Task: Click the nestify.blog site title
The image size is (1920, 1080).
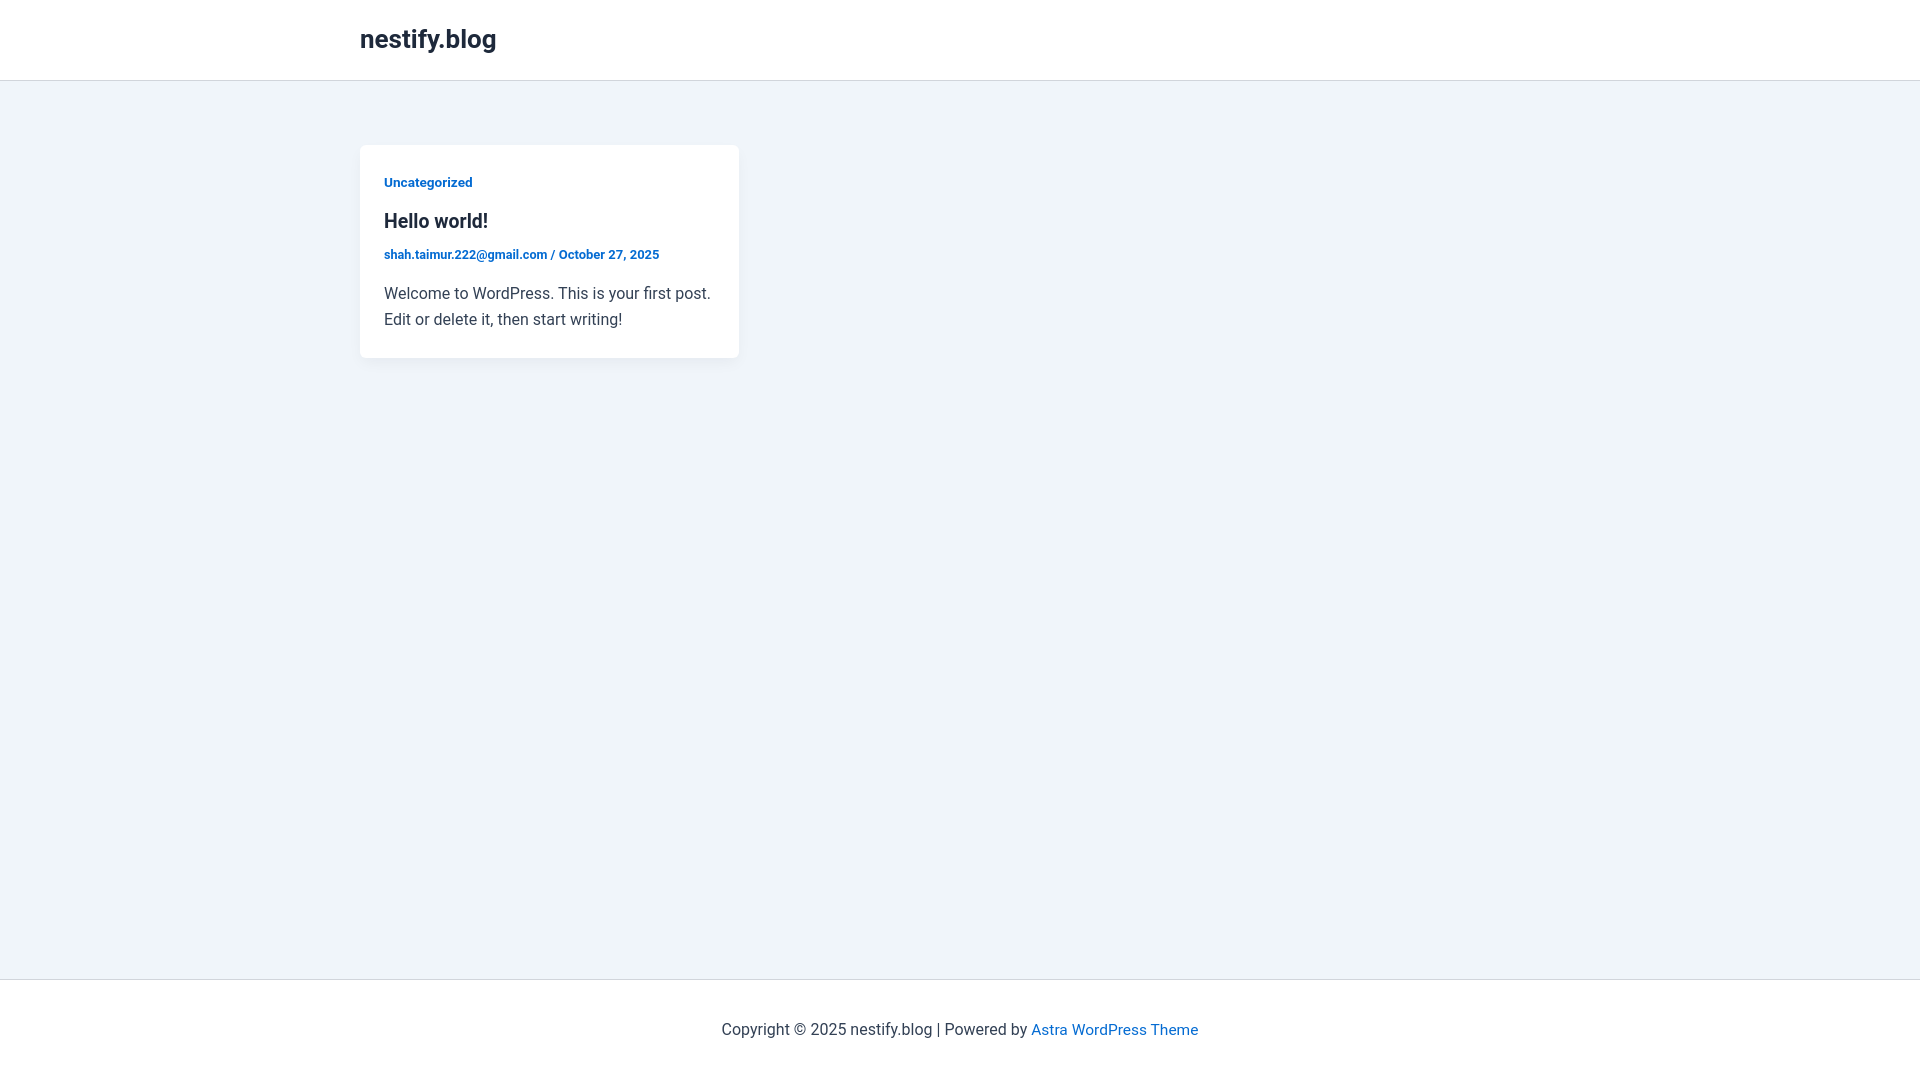Action: point(427,39)
